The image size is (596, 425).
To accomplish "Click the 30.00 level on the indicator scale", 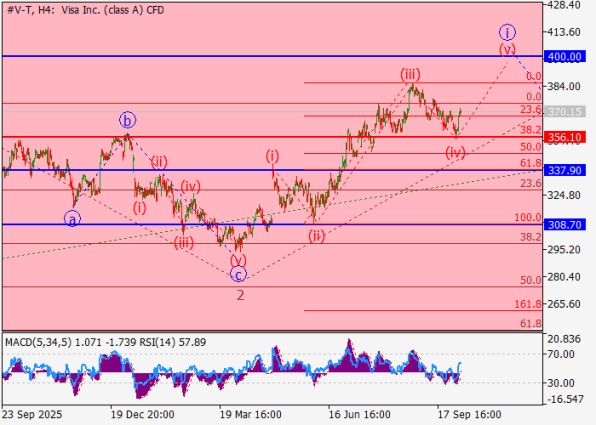I will point(561,383).
